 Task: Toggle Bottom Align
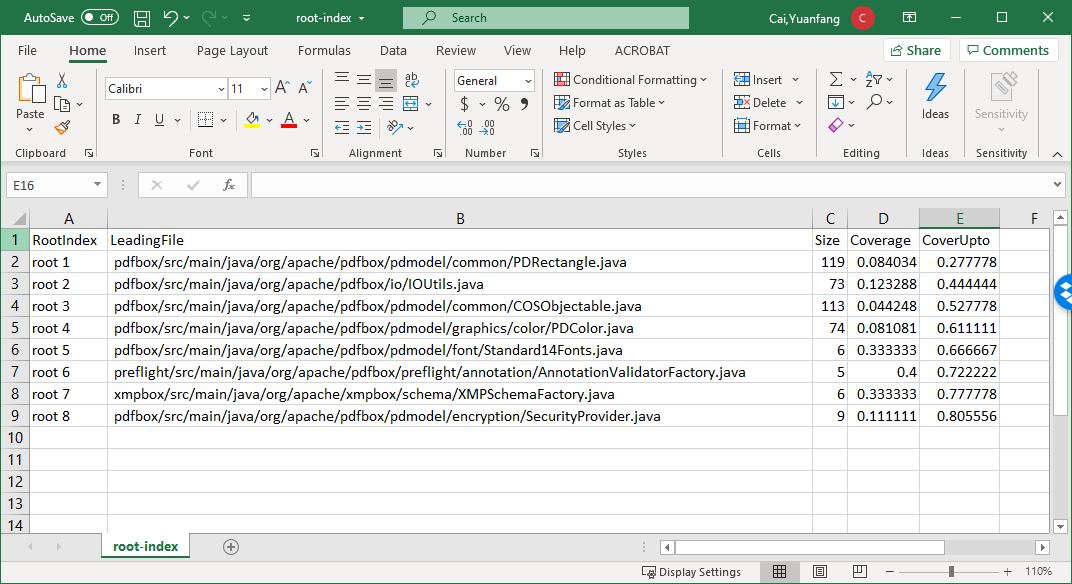386,81
